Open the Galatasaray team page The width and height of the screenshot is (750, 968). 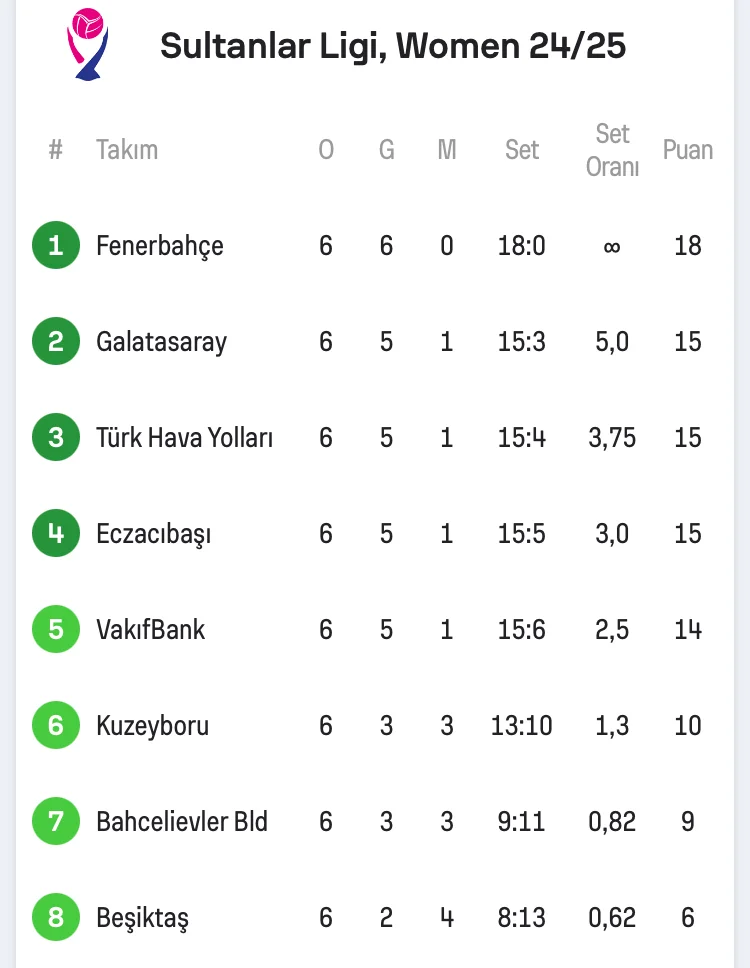click(162, 342)
